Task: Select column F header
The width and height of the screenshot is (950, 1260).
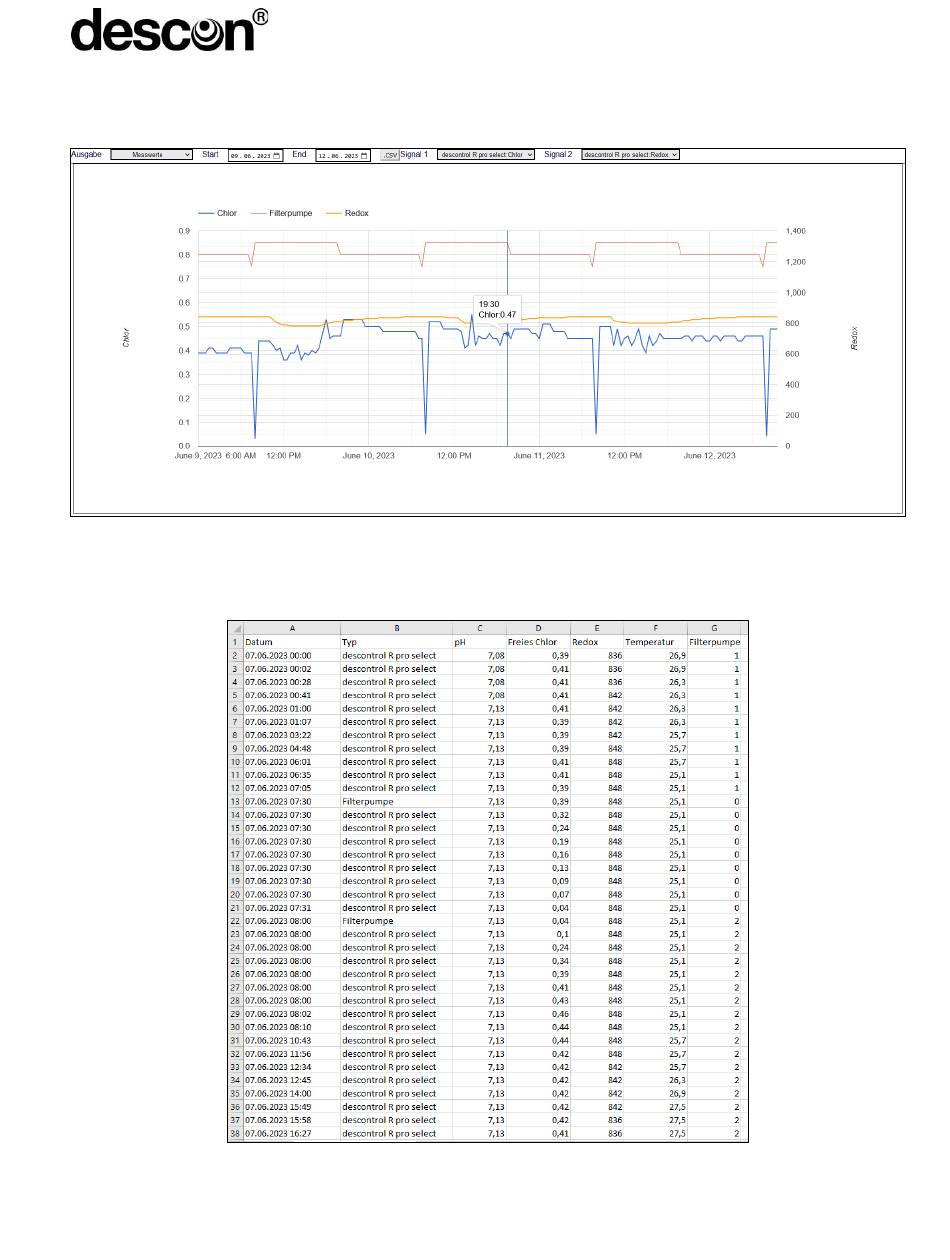Action: pyautogui.click(x=655, y=628)
